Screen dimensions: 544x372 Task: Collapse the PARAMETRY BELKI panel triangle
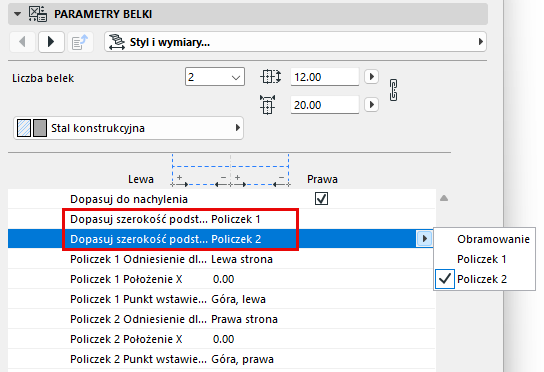coord(17,14)
